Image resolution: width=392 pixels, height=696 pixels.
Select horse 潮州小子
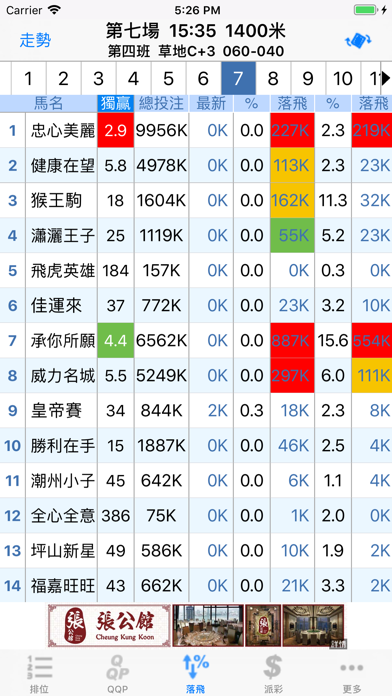click(63, 481)
